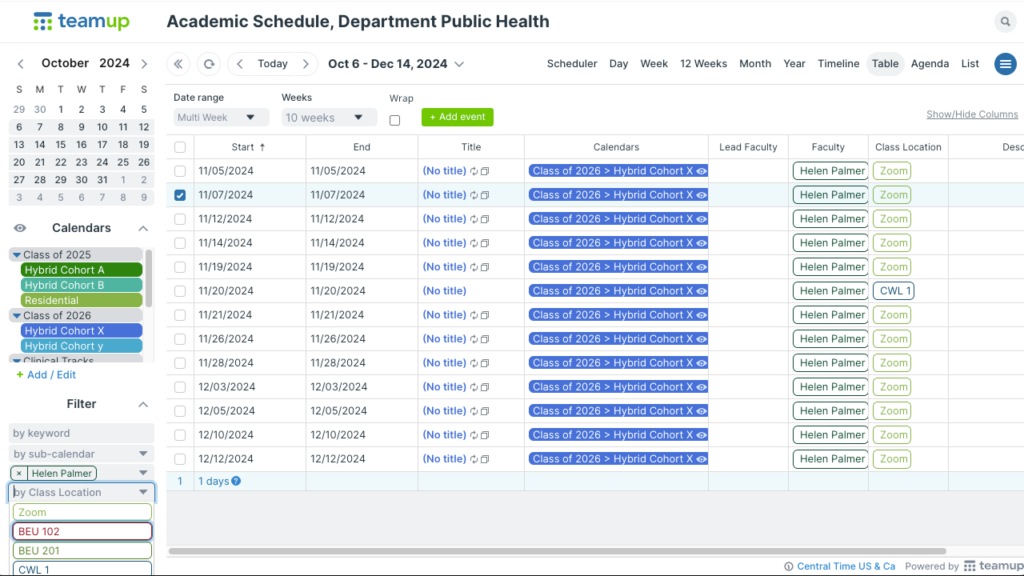Click the Add event button
1024x576 pixels.
point(457,117)
